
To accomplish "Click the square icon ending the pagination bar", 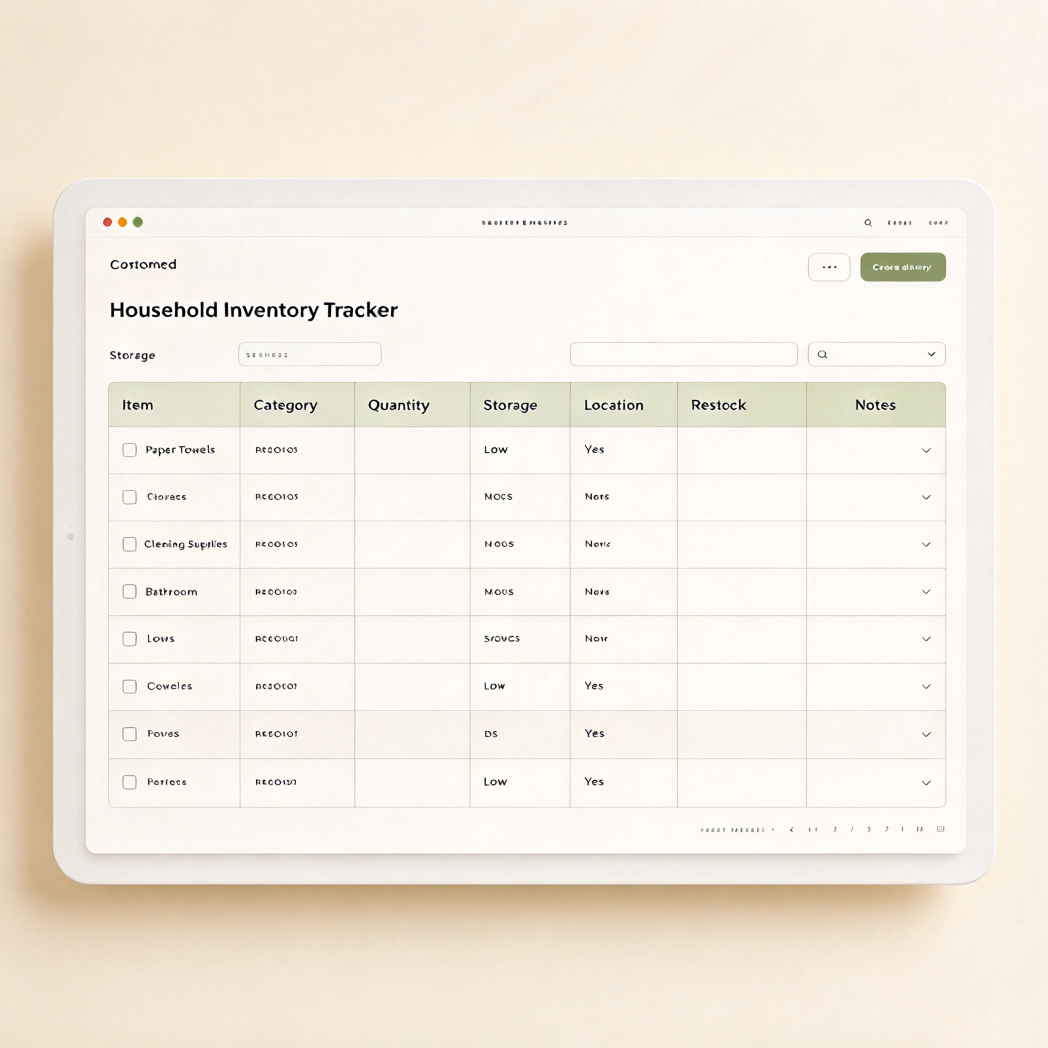I will pyautogui.click(x=940, y=829).
